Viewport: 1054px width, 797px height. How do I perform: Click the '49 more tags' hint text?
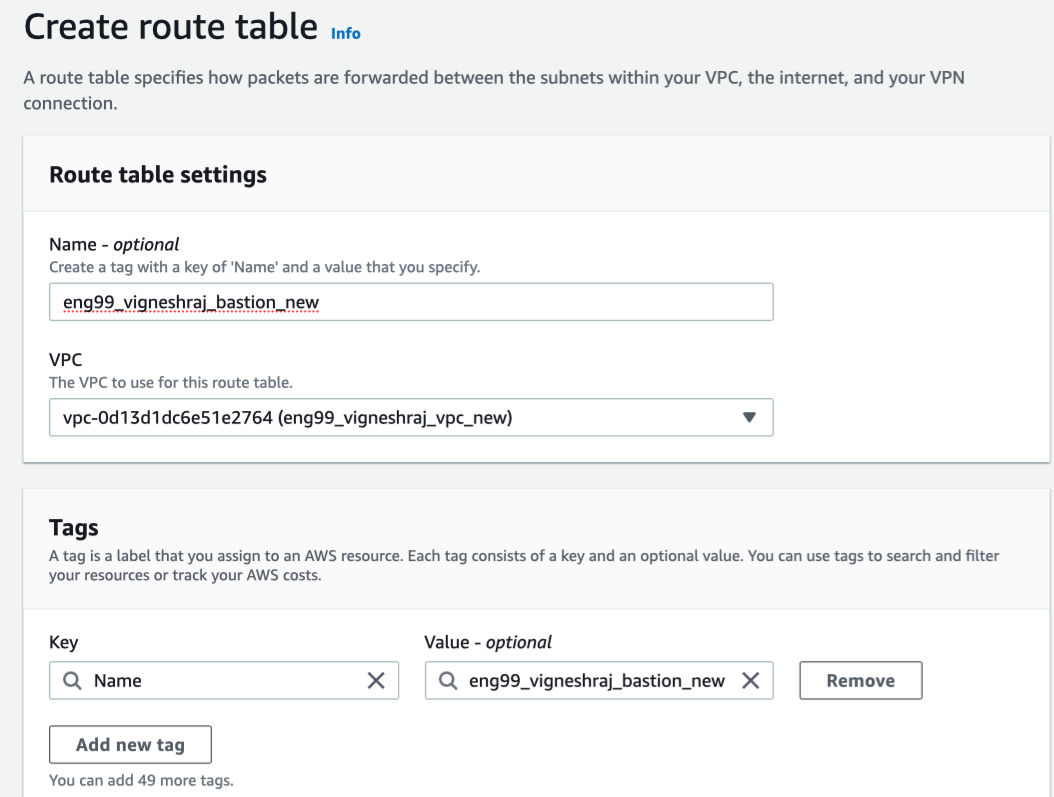click(x=141, y=780)
